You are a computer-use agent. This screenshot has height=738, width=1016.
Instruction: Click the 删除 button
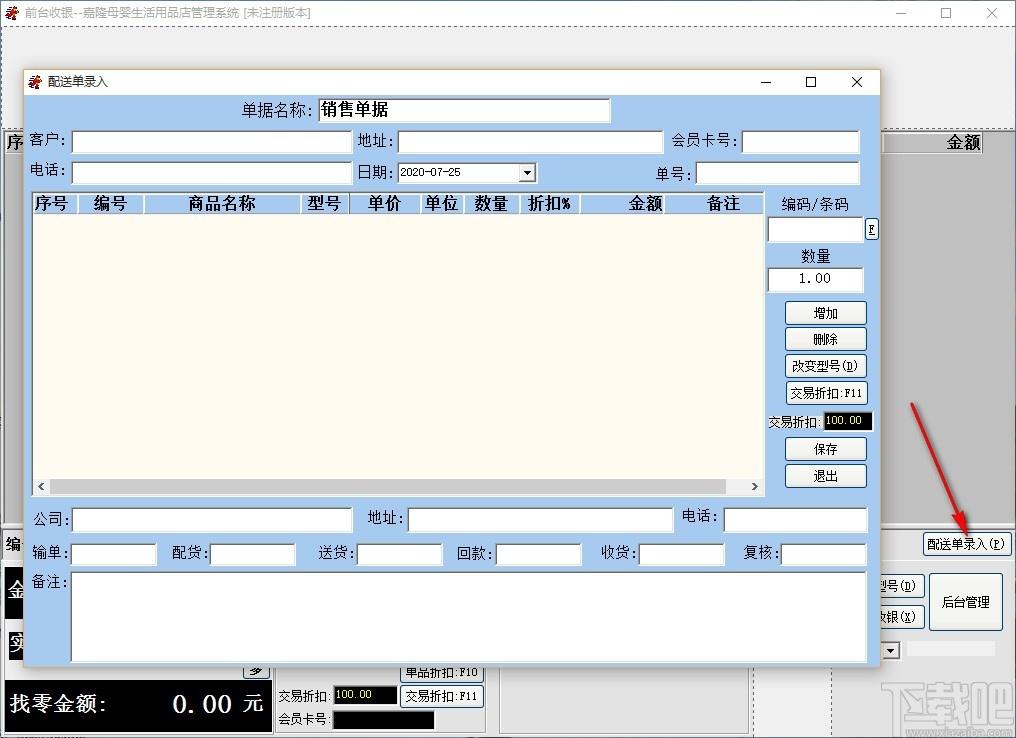tap(826, 339)
